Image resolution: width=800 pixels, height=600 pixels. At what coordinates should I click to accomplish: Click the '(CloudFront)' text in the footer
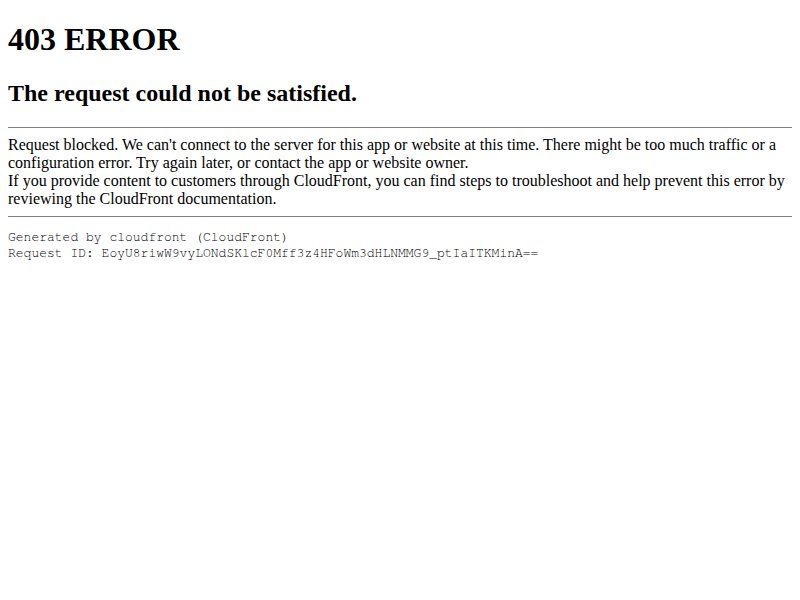[242, 237]
